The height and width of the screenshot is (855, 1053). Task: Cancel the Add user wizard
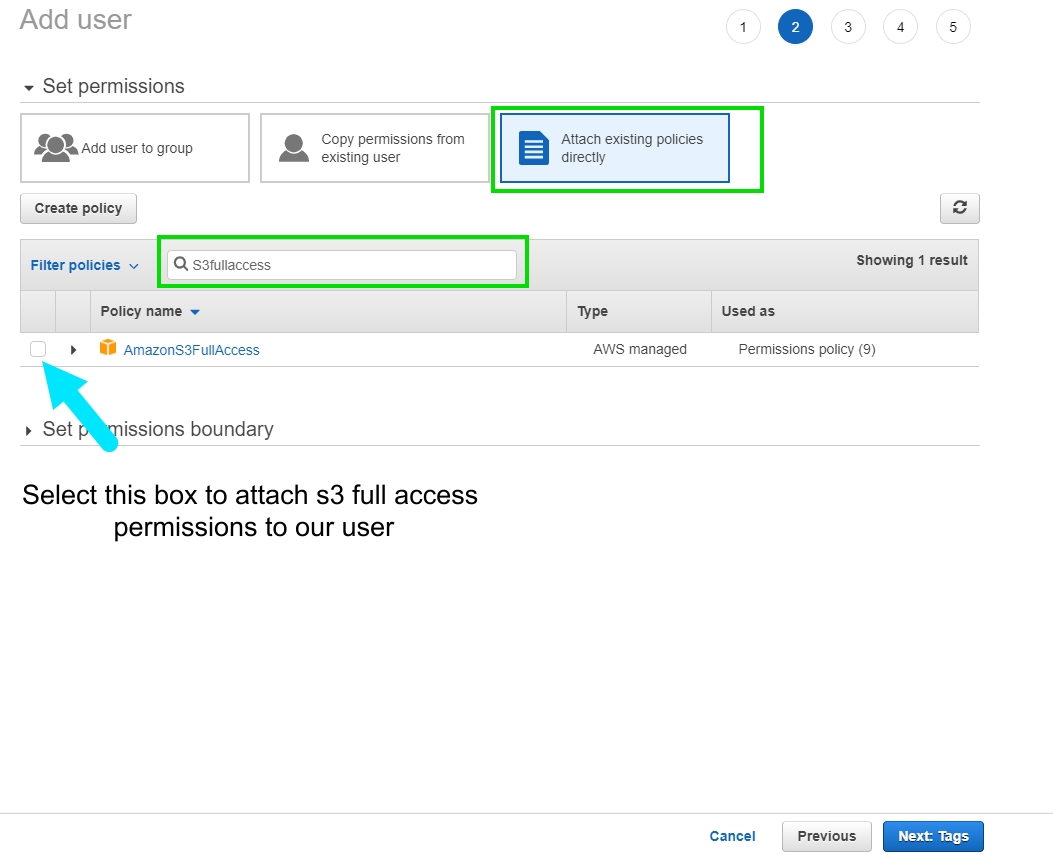pyautogui.click(x=732, y=836)
